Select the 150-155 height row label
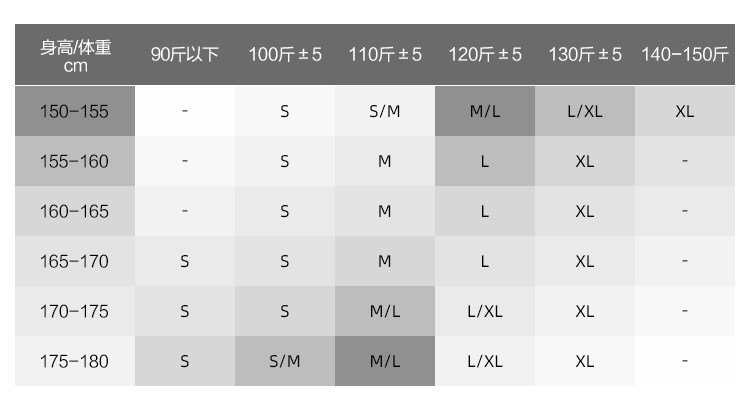 coord(75,111)
